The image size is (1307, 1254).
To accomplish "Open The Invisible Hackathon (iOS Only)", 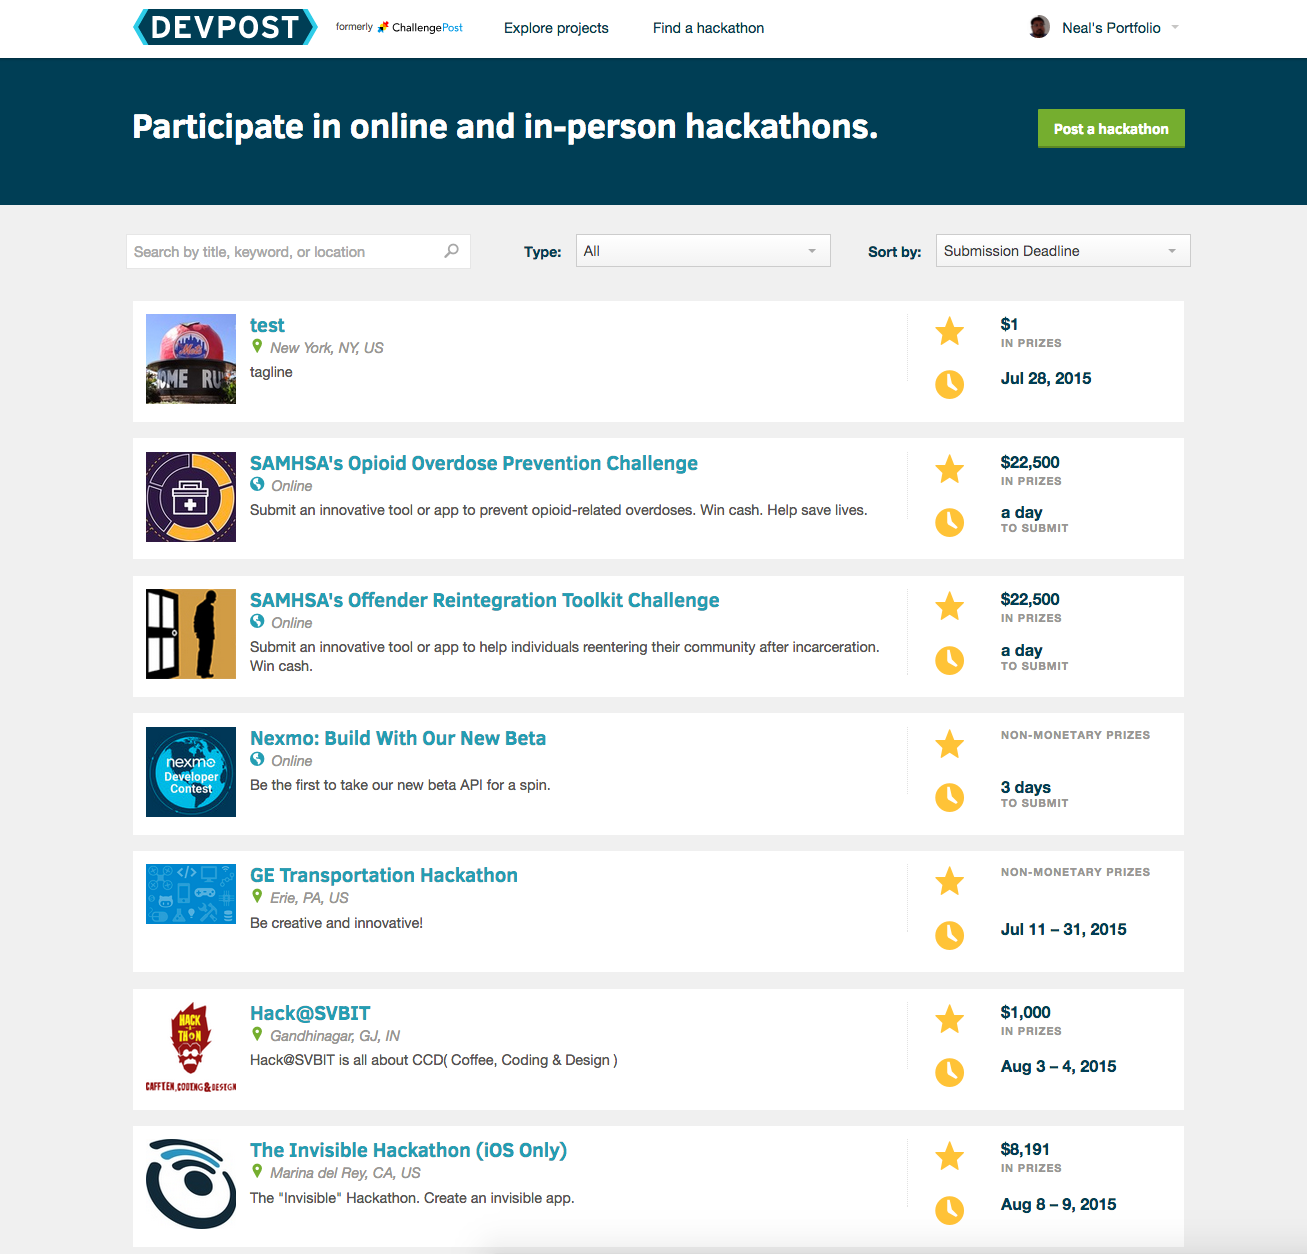I will coord(408,1150).
